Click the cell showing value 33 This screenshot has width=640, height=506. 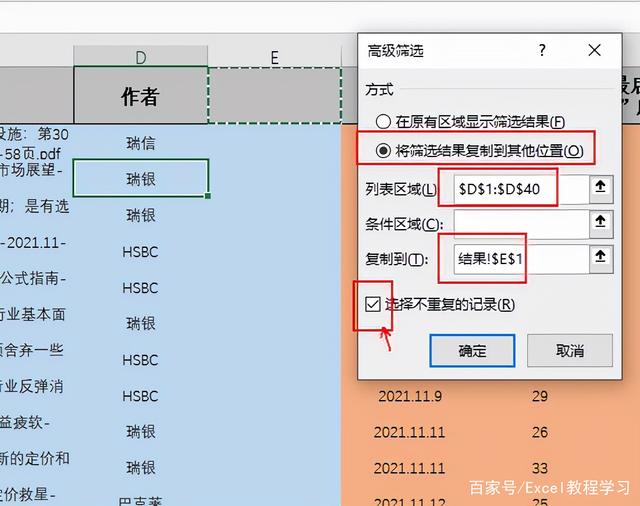click(540, 468)
